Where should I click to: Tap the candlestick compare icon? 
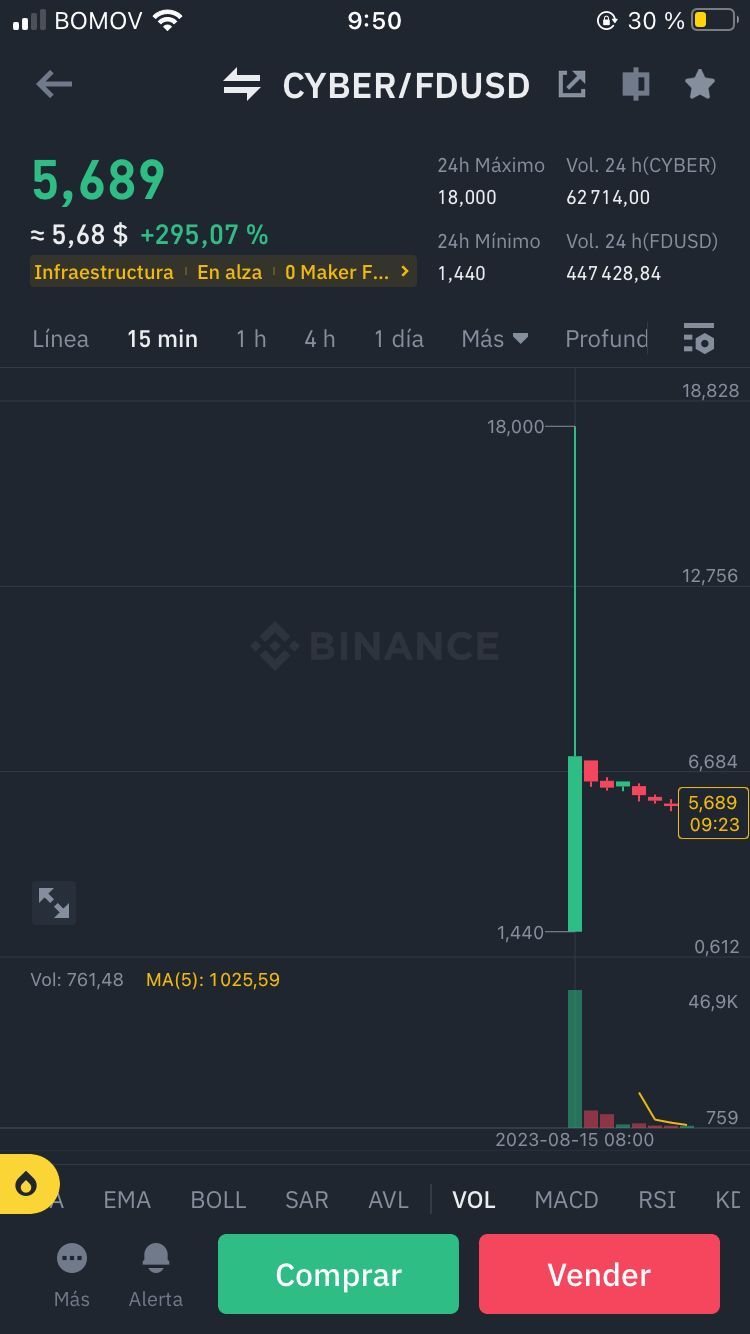click(636, 84)
